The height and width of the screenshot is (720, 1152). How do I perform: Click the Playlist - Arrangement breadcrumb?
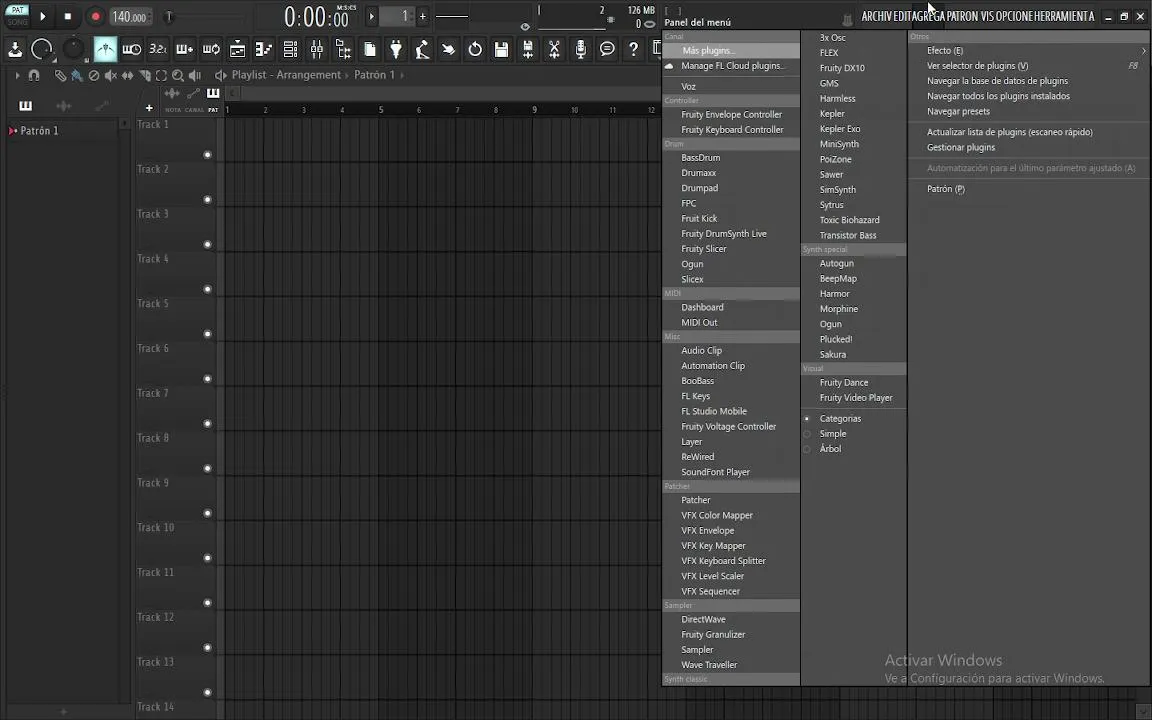click(286, 75)
